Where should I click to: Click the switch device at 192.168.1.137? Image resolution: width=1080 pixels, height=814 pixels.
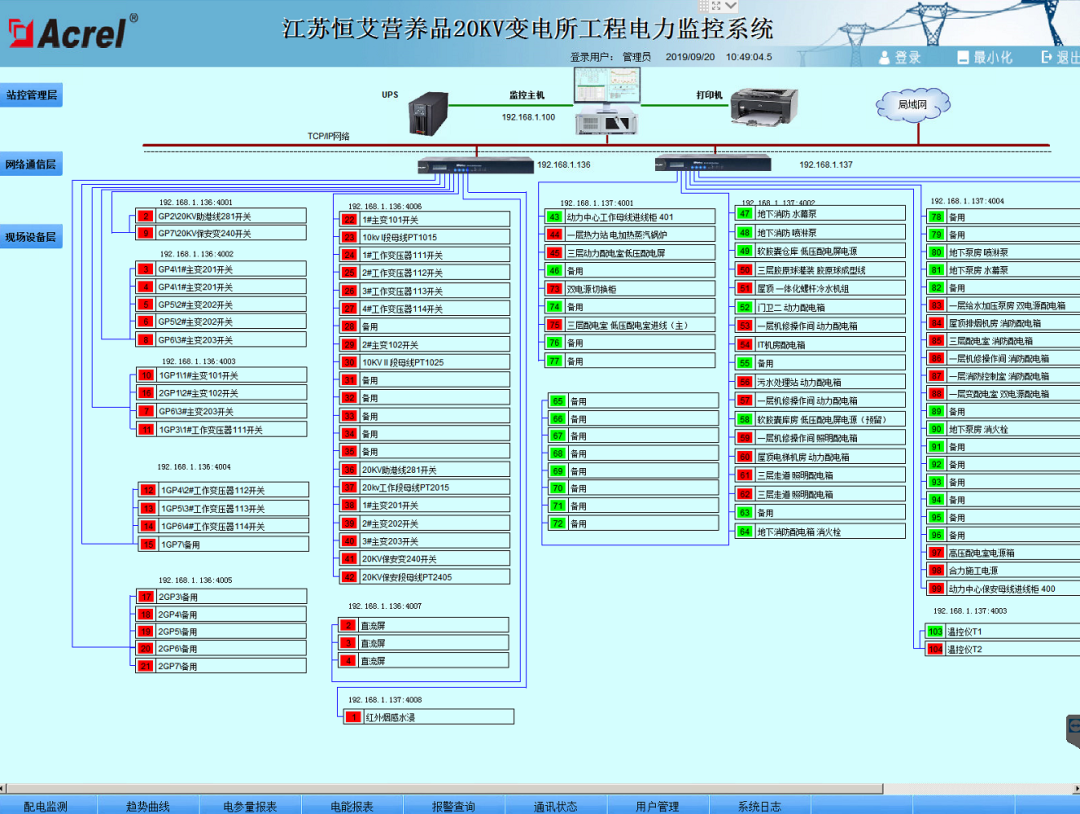[x=715, y=162]
